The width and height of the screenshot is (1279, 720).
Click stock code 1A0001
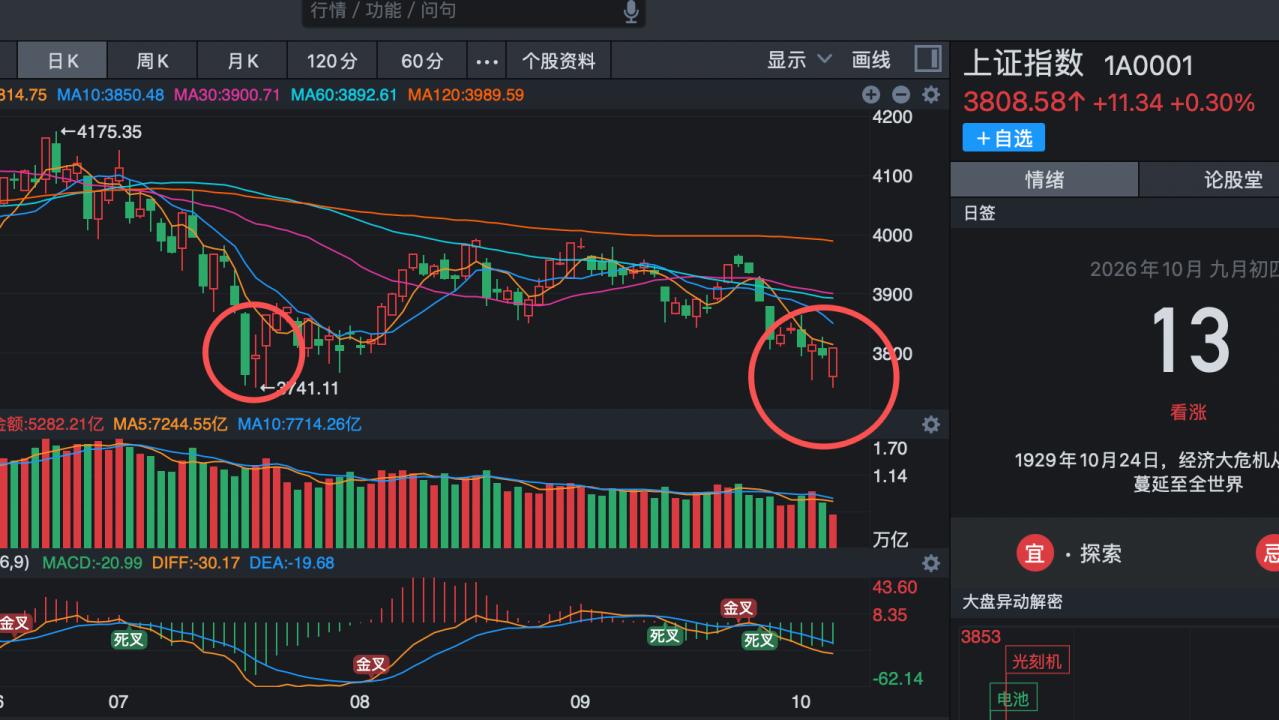1149,66
